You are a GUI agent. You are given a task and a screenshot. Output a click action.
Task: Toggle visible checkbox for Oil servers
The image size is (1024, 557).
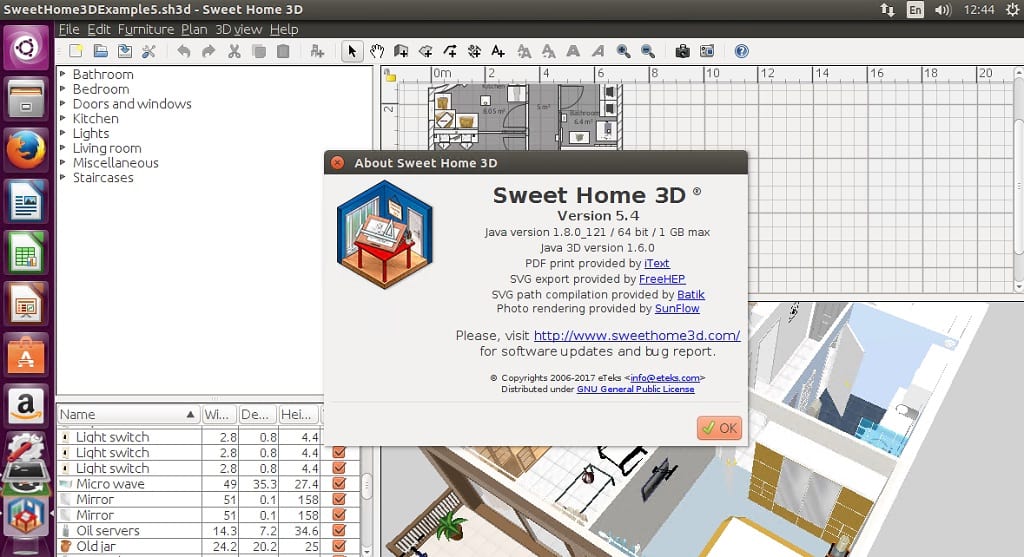pos(339,531)
